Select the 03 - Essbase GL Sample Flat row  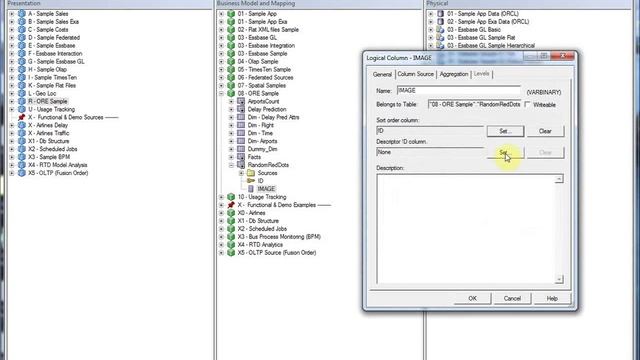[x=481, y=38]
